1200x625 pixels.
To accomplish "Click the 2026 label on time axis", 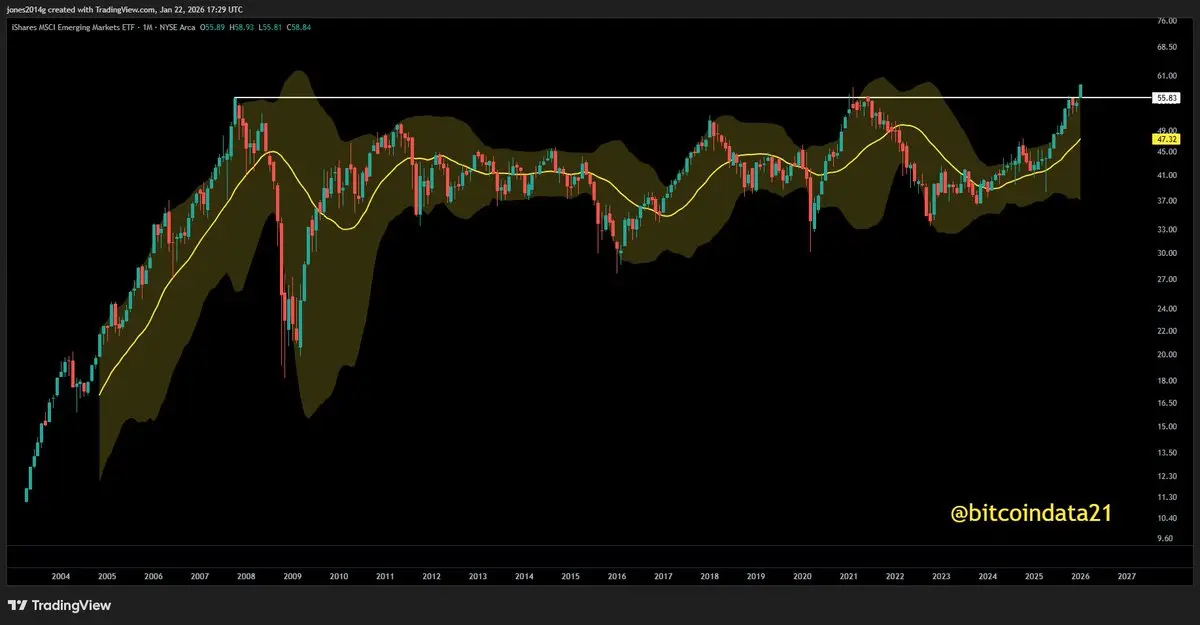I will point(1080,577).
